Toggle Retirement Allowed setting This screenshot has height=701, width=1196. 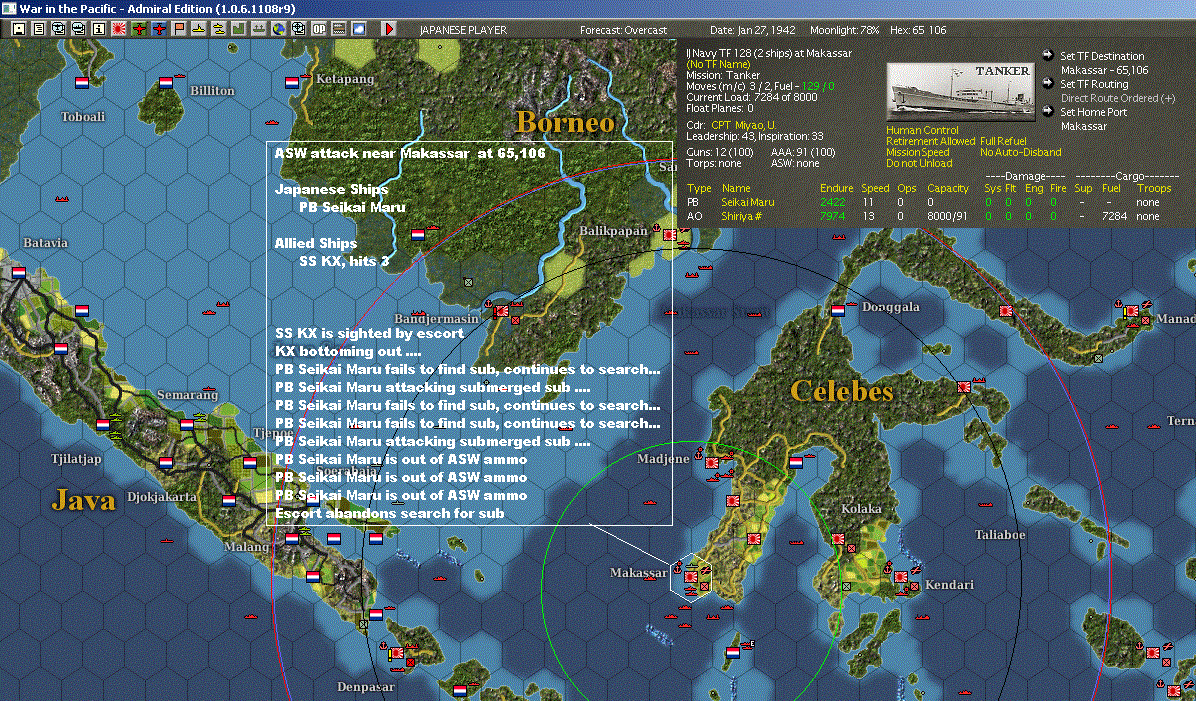pyautogui.click(x=931, y=141)
